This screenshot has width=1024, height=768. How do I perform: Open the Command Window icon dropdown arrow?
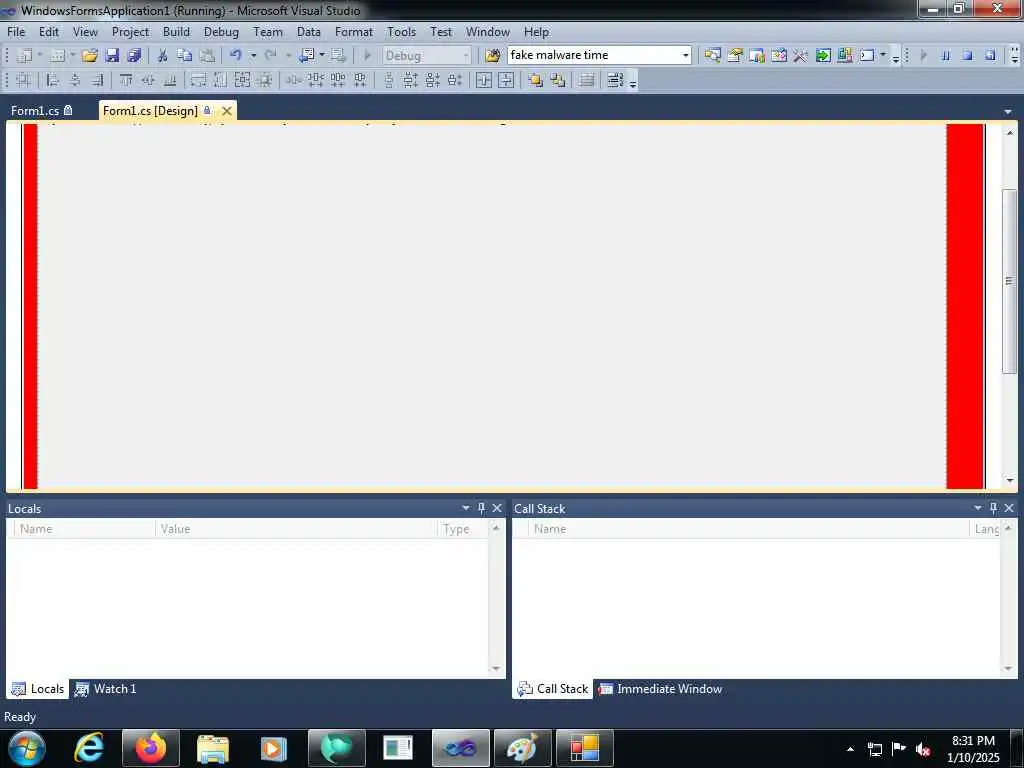click(883, 56)
